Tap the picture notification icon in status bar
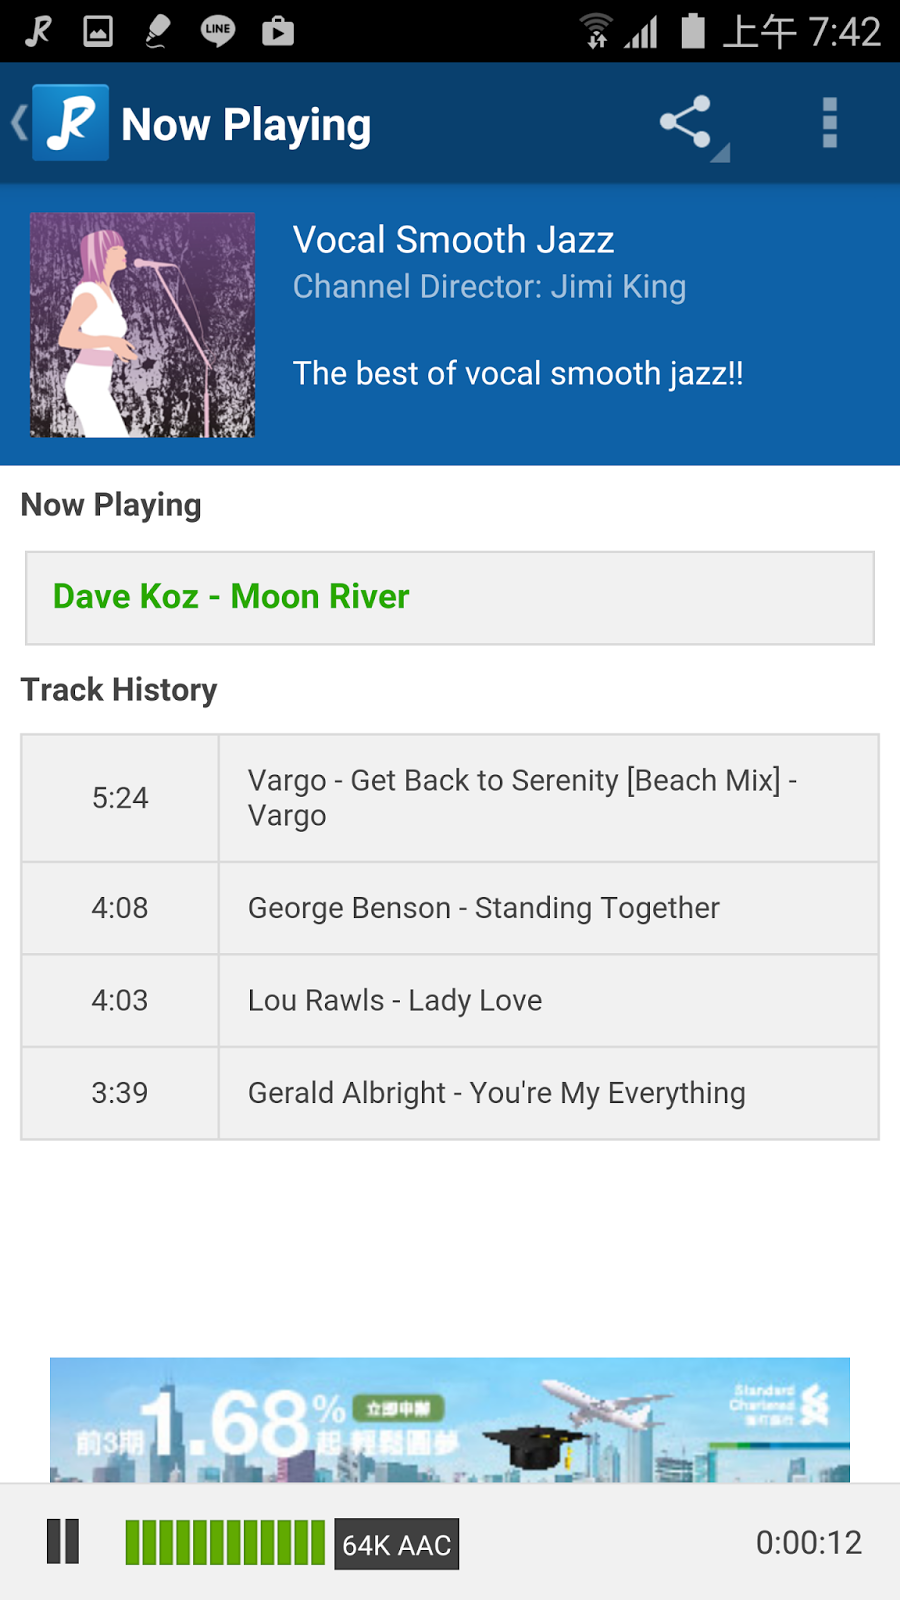Image resolution: width=900 pixels, height=1600 pixels. (x=98, y=31)
